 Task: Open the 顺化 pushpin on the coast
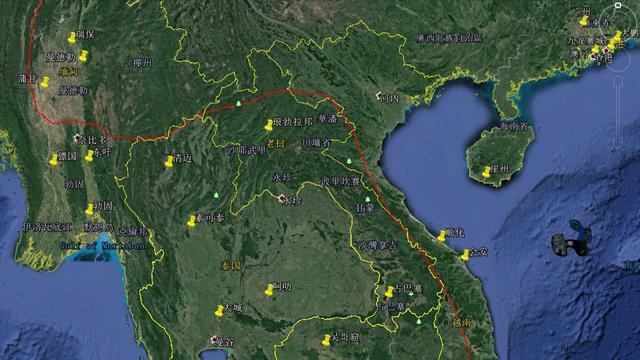pos(441,236)
